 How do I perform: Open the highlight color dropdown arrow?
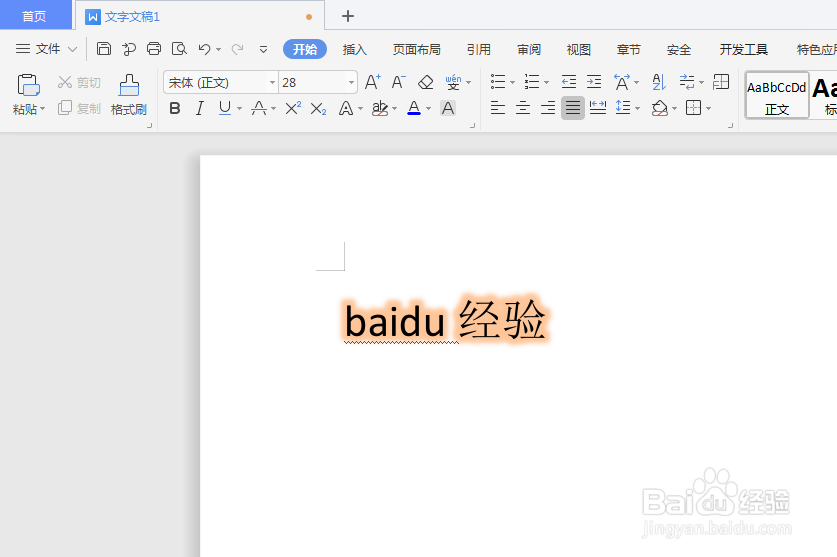click(394, 109)
